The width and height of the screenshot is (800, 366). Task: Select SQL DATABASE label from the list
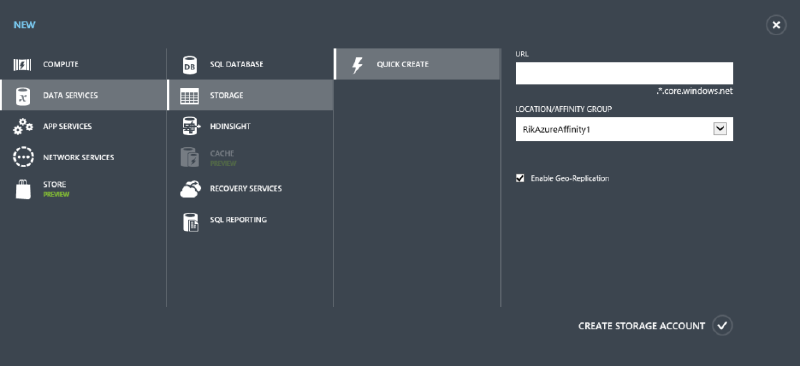tap(236, 64)
